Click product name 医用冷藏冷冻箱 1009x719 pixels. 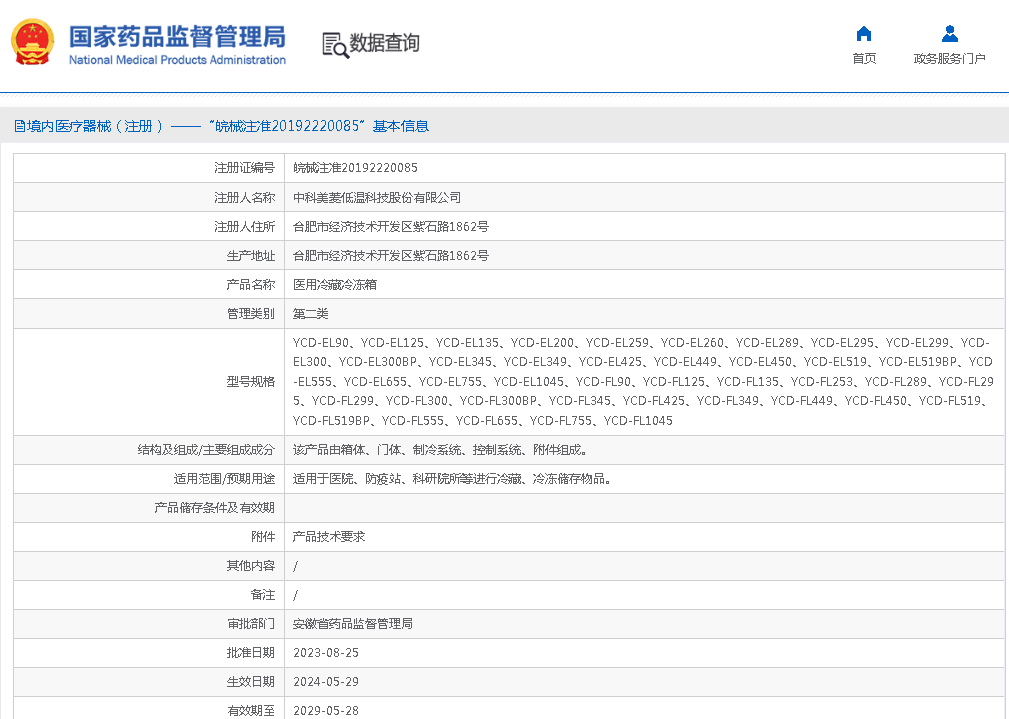[x=334, y=285]
